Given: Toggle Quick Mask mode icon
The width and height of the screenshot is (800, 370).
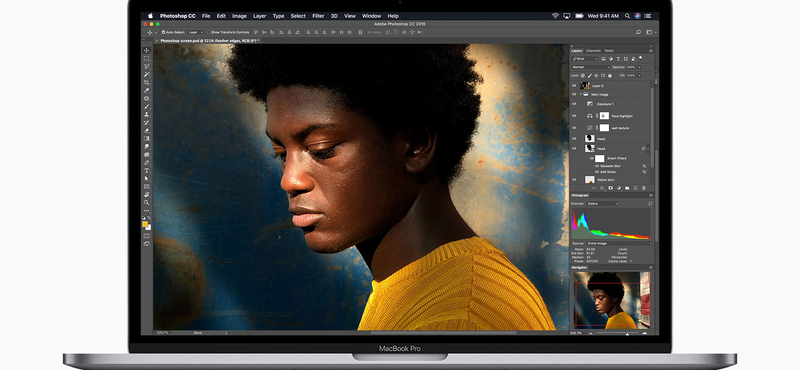Looking at the screenshot, I should pos(147,235).
